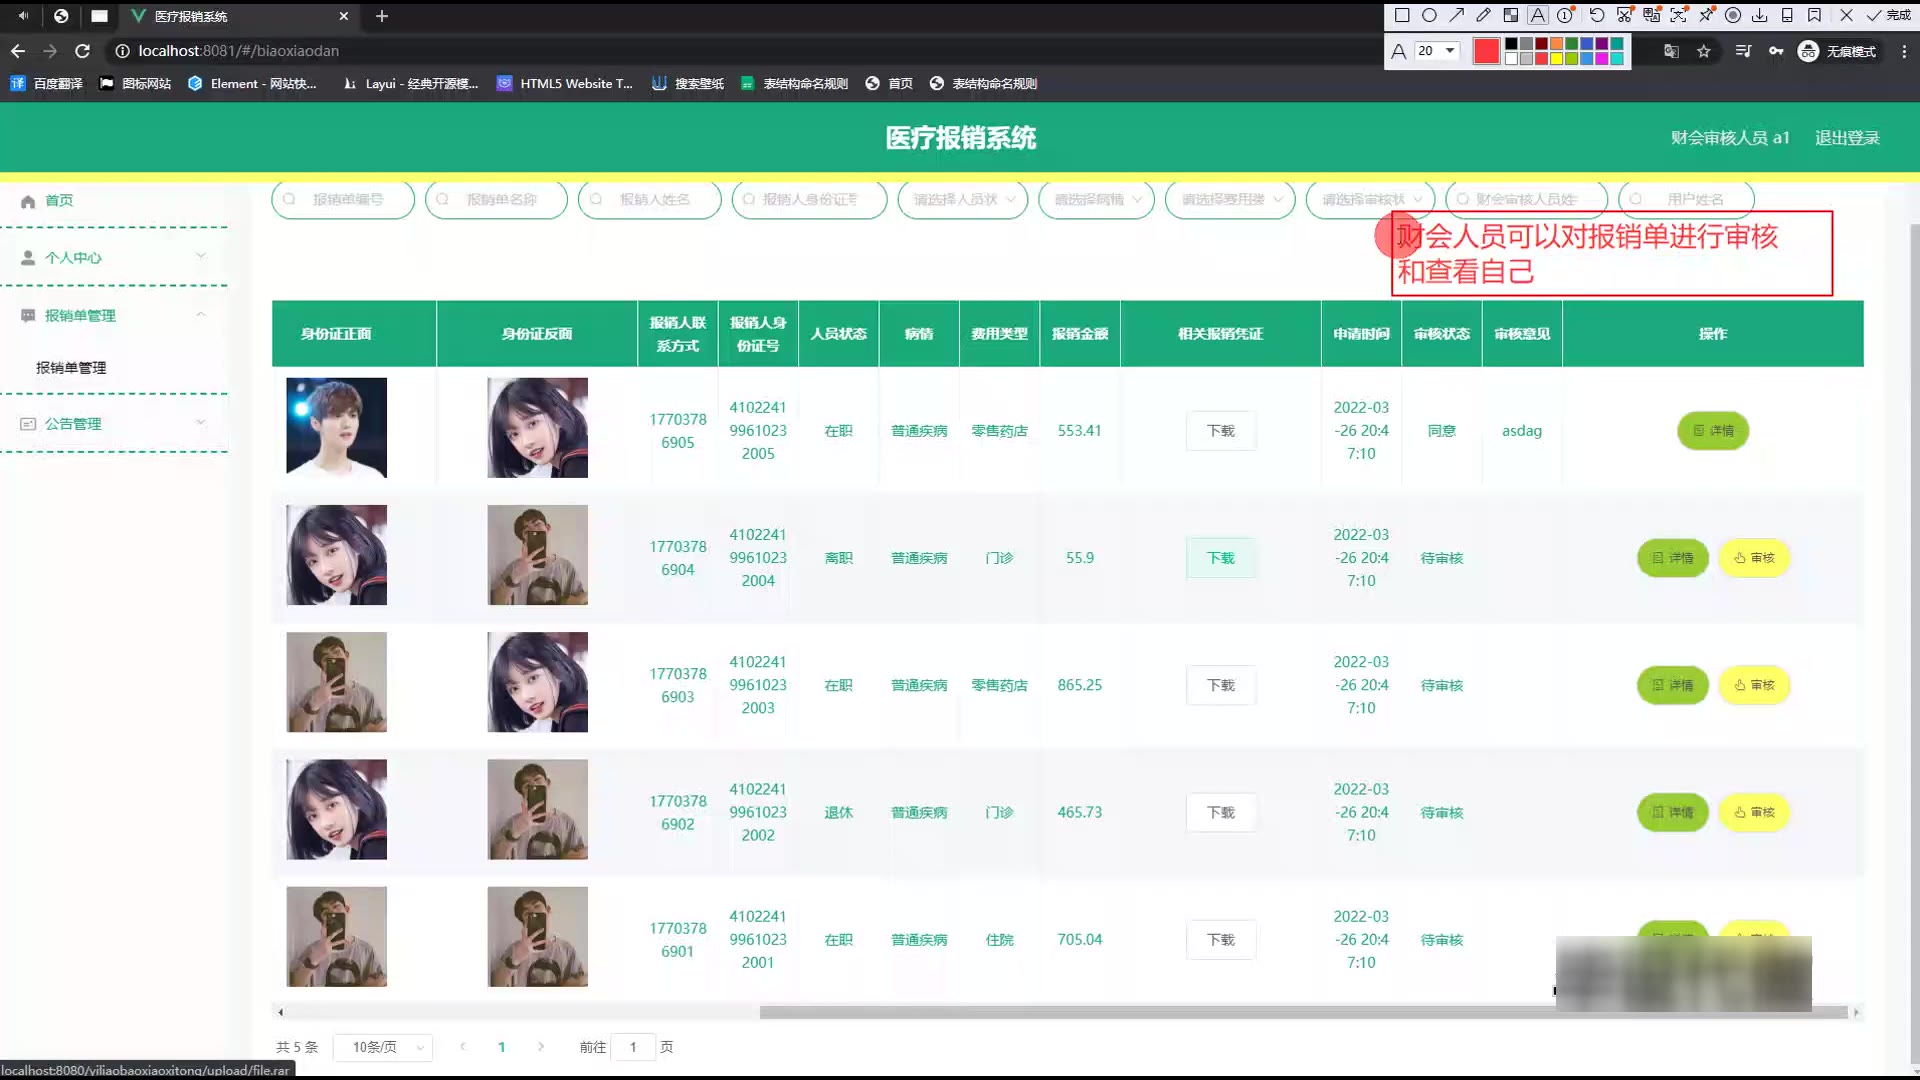Click 下载 button in first table row
The height and width of the screenshot is (1080, 1920).
[1220, 431]
